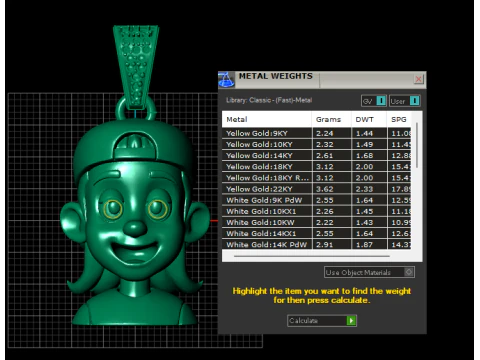The image size is (480, 360).
Task: Select the Yellow Gold:9KY row
Action: [x=316, y=133]
